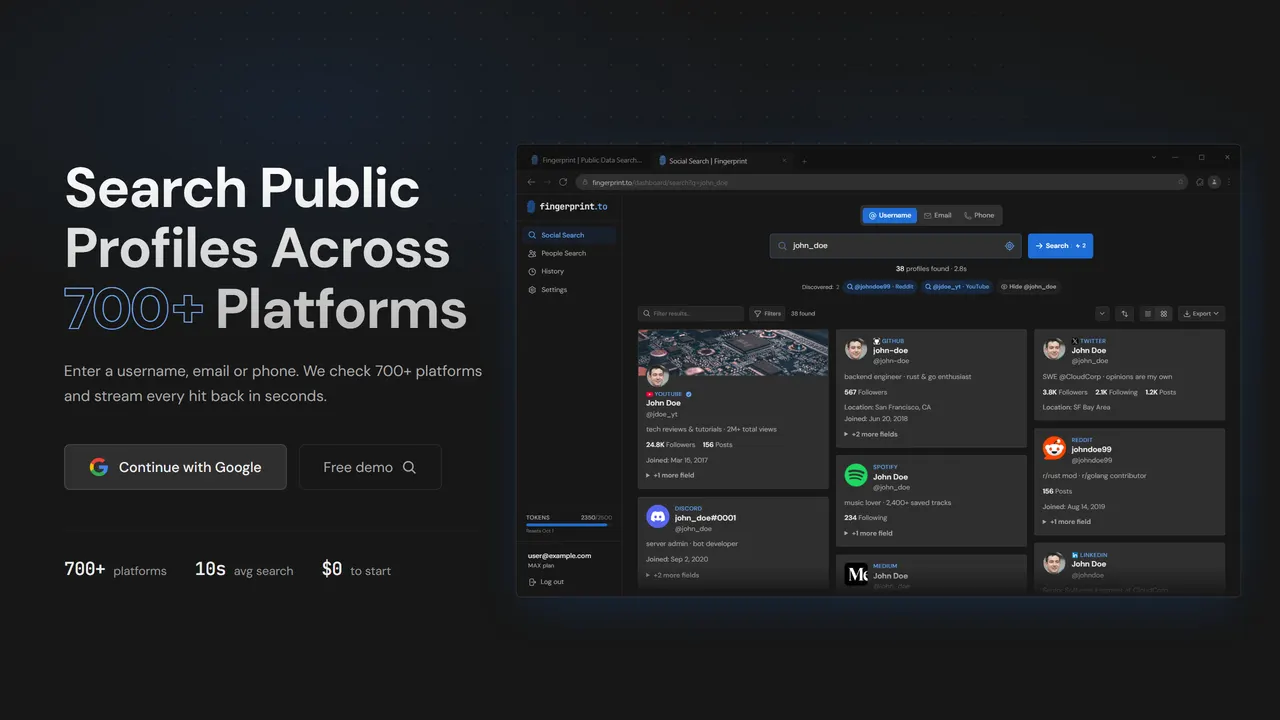The height and width of the screenshot is (720, 1280).
Task: Click the Continue with Google button
Action: pyautogui.click(x=175, y=467)
